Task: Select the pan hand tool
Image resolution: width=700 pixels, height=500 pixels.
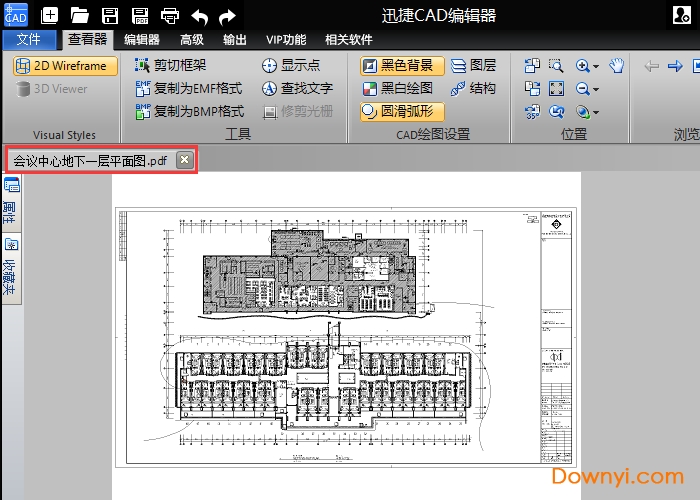Action: pyautogui.click(x=617, y=66)
